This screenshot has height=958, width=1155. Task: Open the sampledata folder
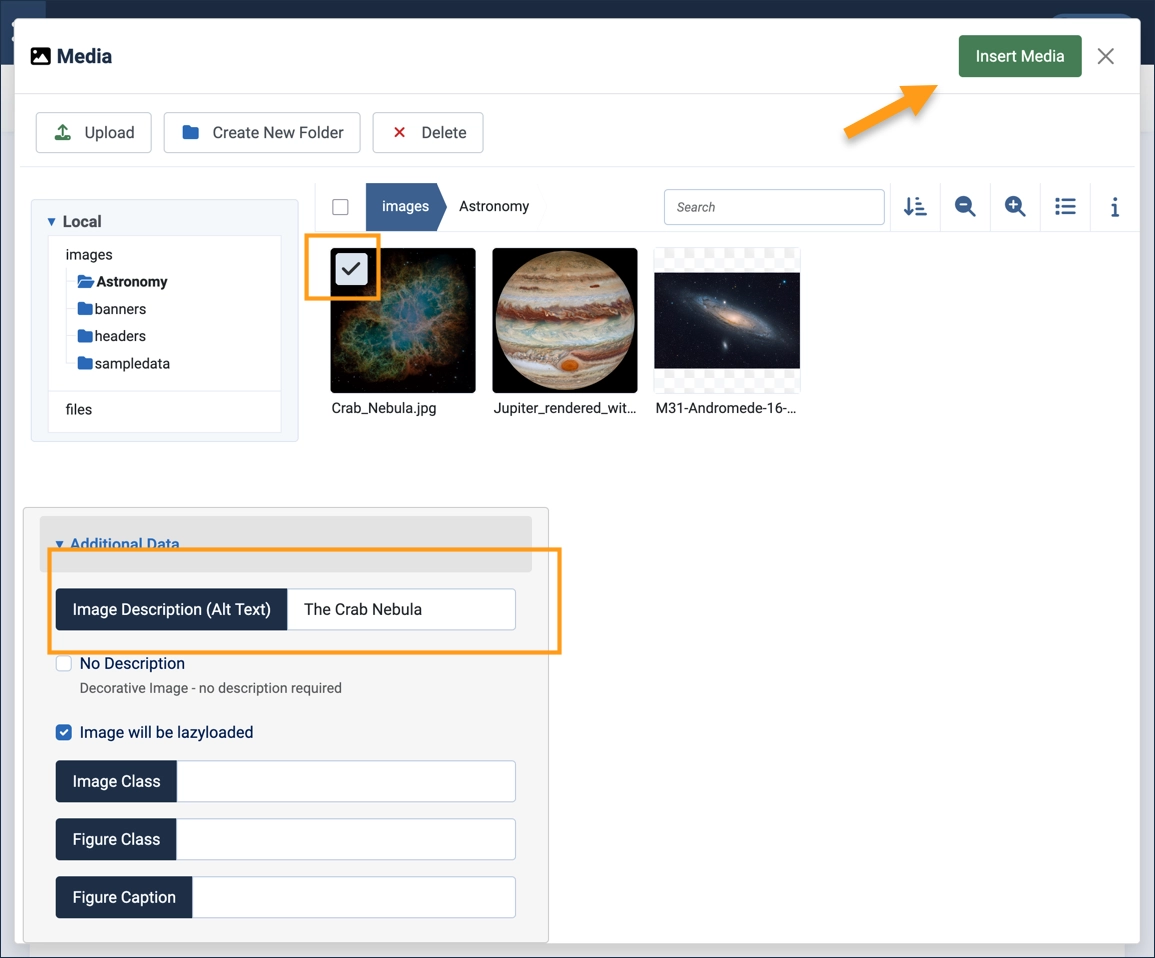click(x=131, y=364)
